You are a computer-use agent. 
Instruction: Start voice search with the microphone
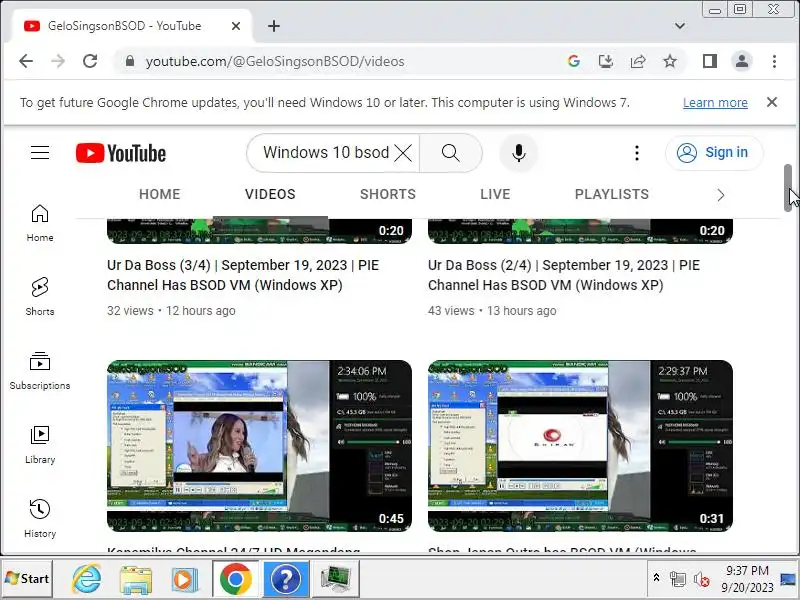tap(518, 153)
